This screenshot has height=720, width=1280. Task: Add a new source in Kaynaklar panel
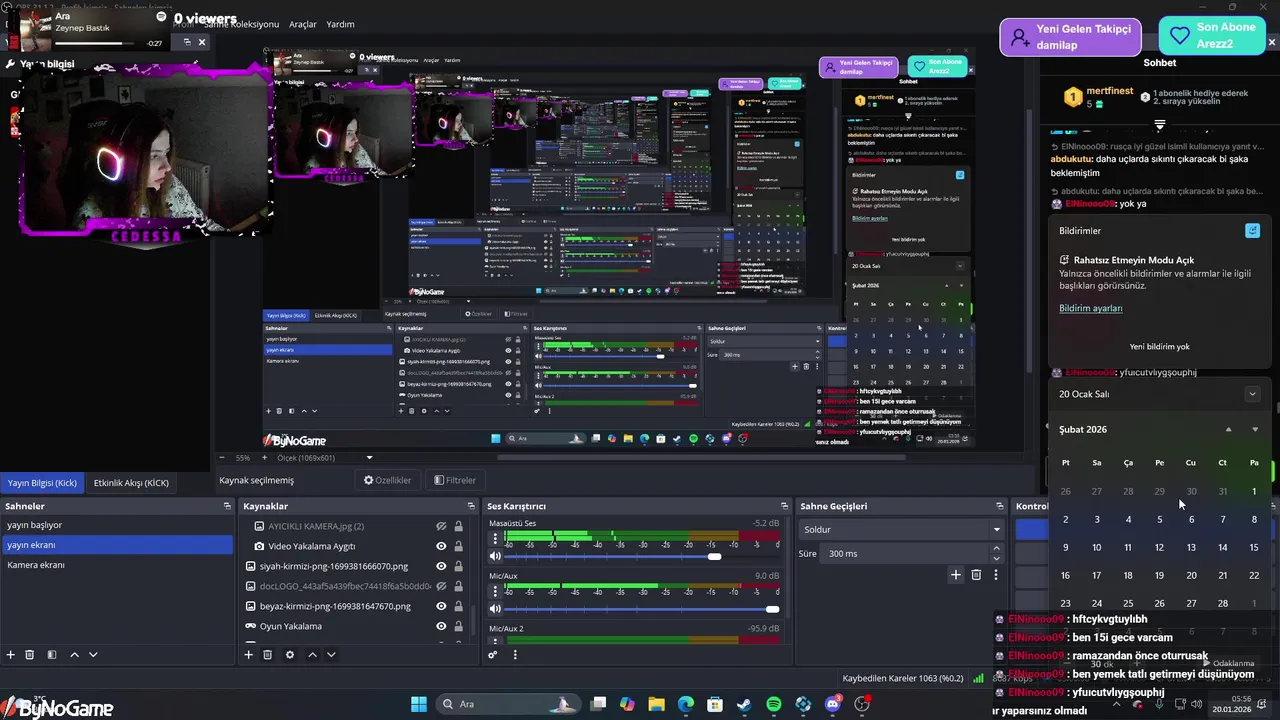[249, 655]
